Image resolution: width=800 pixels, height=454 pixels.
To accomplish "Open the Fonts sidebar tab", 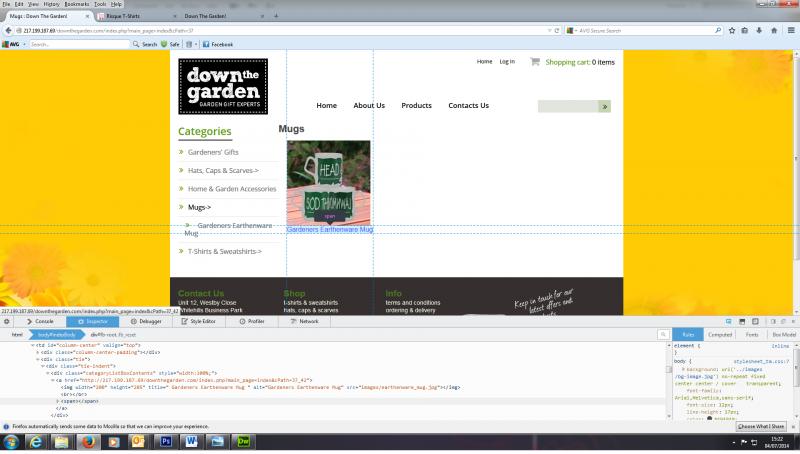I will point(752,335).
